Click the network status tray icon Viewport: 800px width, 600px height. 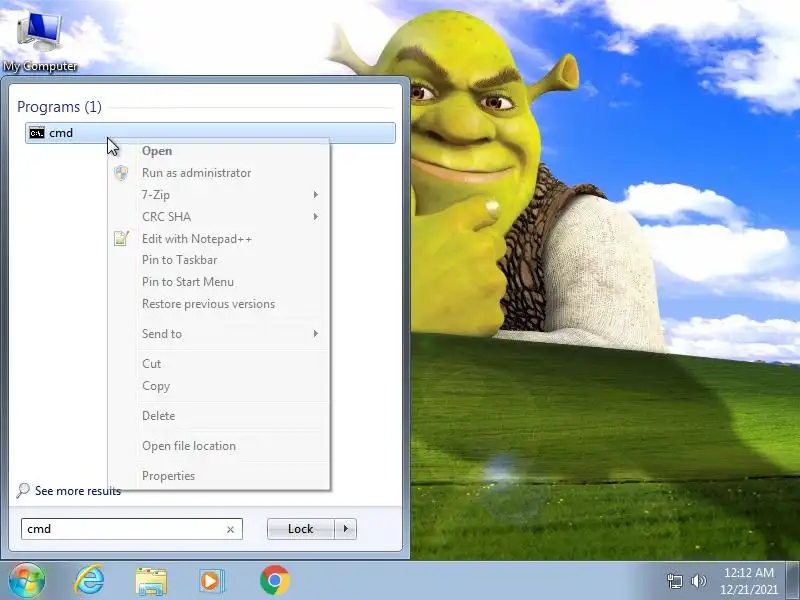pos(675,581)
